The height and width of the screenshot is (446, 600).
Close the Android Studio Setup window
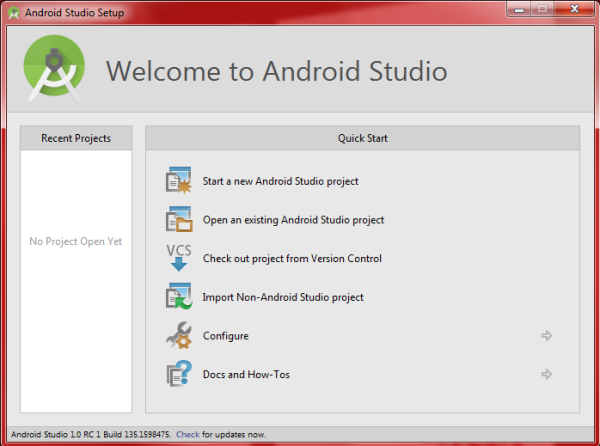pyautogui.click(x=574, y=9)
